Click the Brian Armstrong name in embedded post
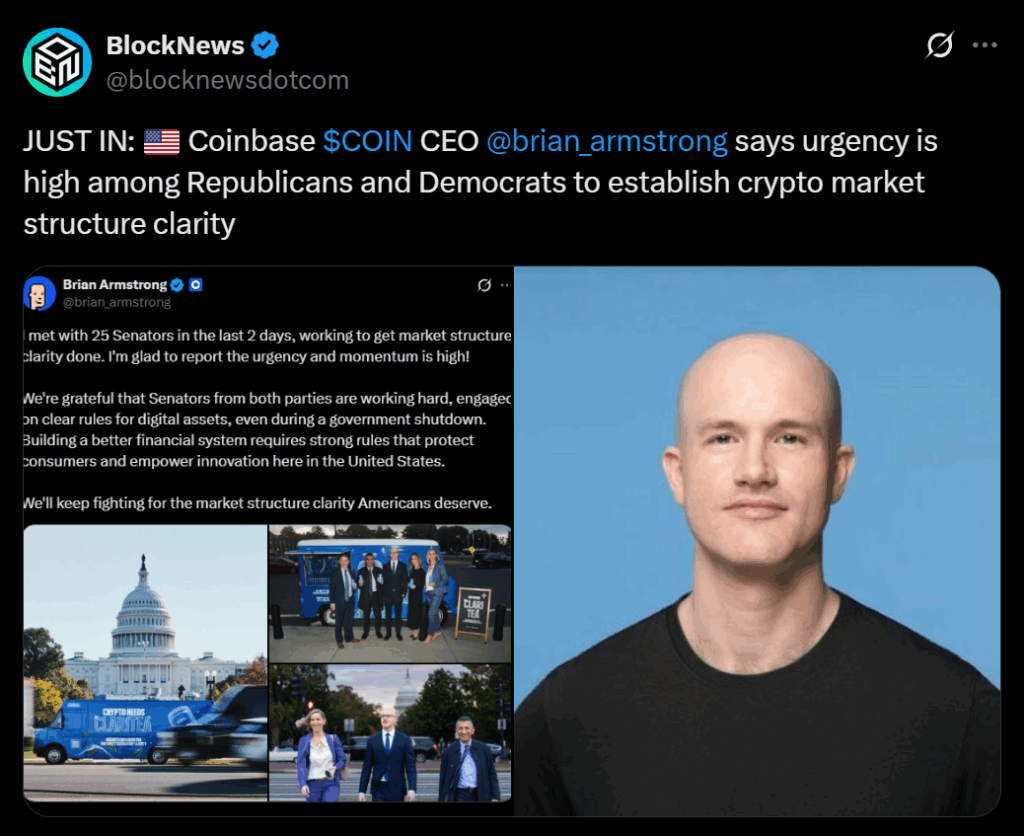Viewport: 1024px width, 836px height. tap(114, 285)
